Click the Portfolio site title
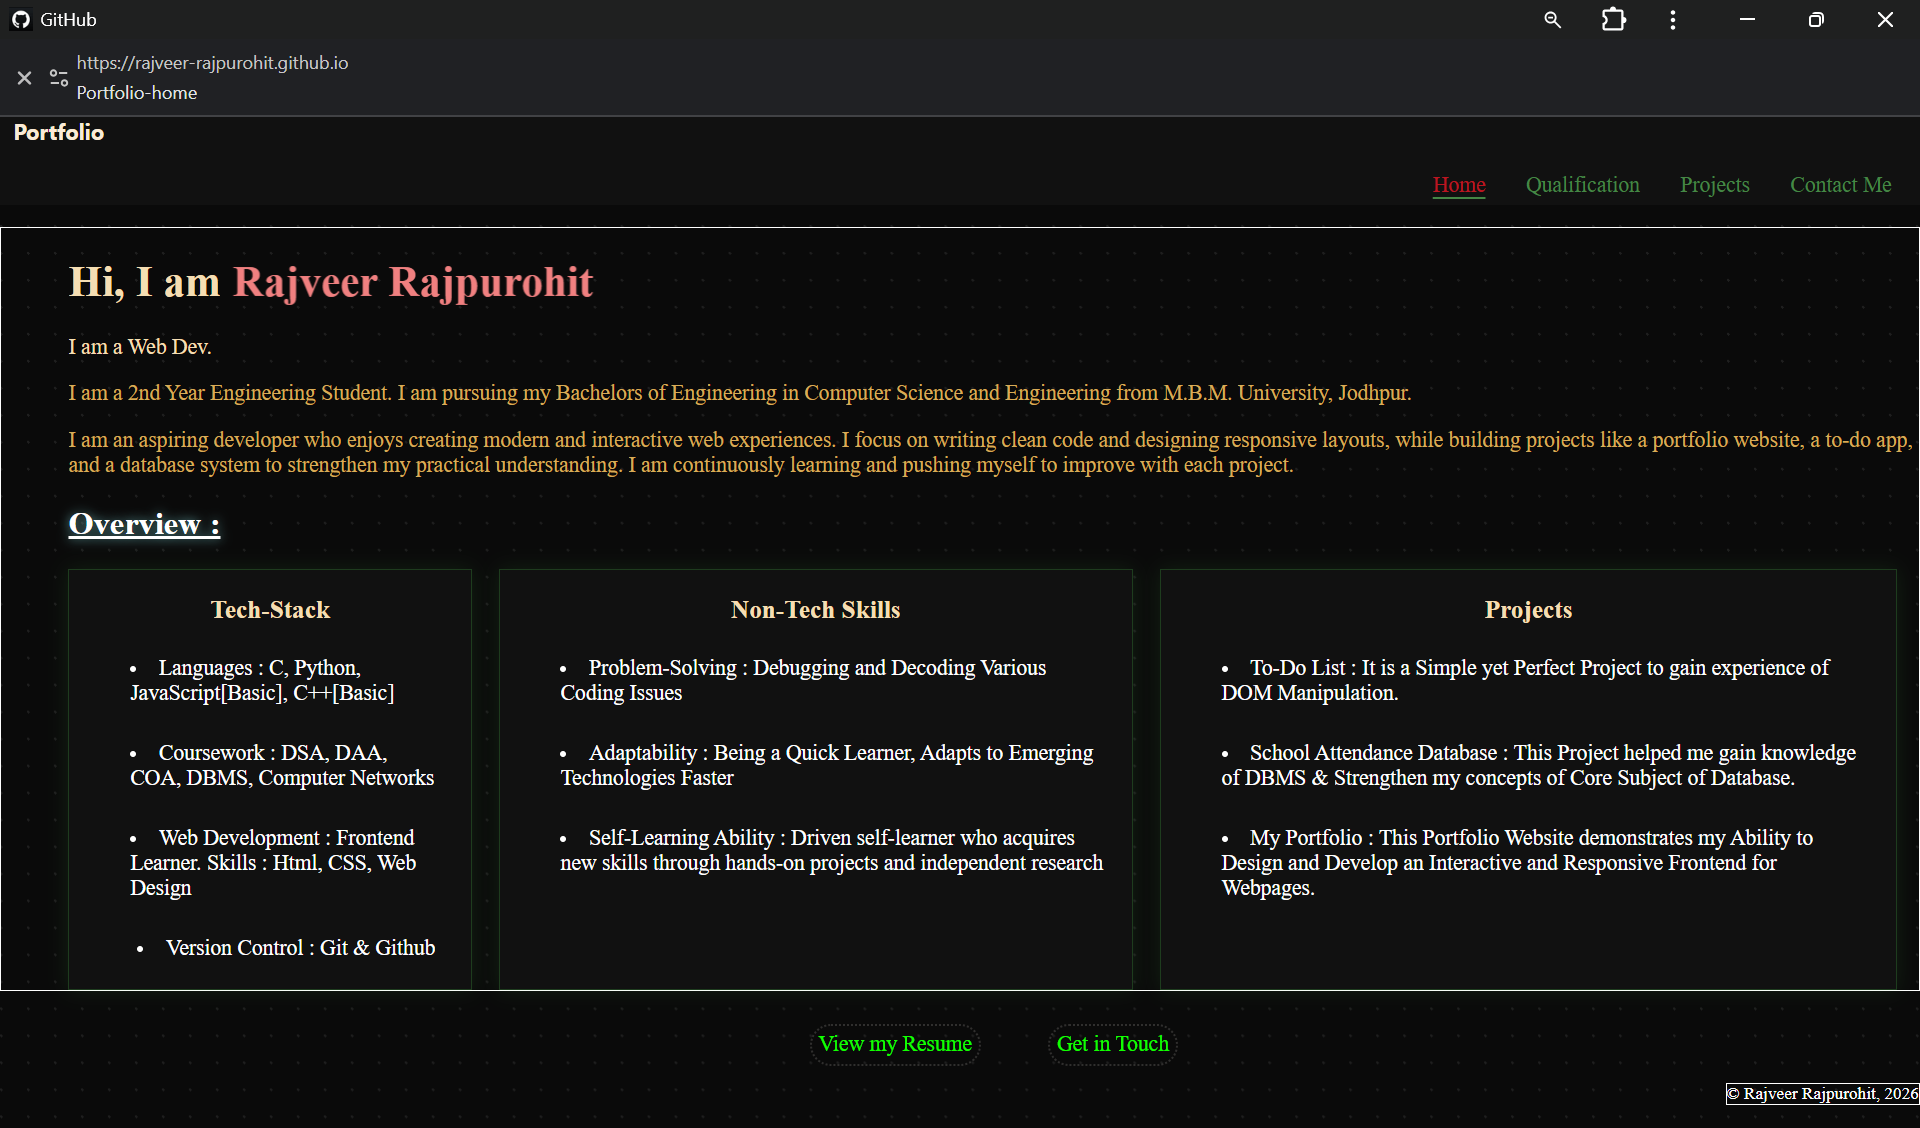The height and width of the screenshot is (1128, 1920). (59, 133)
